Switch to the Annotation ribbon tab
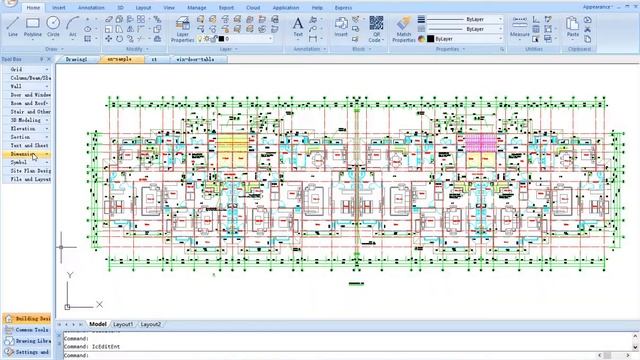This screenshot has height=360, width=640. [91, 8]
